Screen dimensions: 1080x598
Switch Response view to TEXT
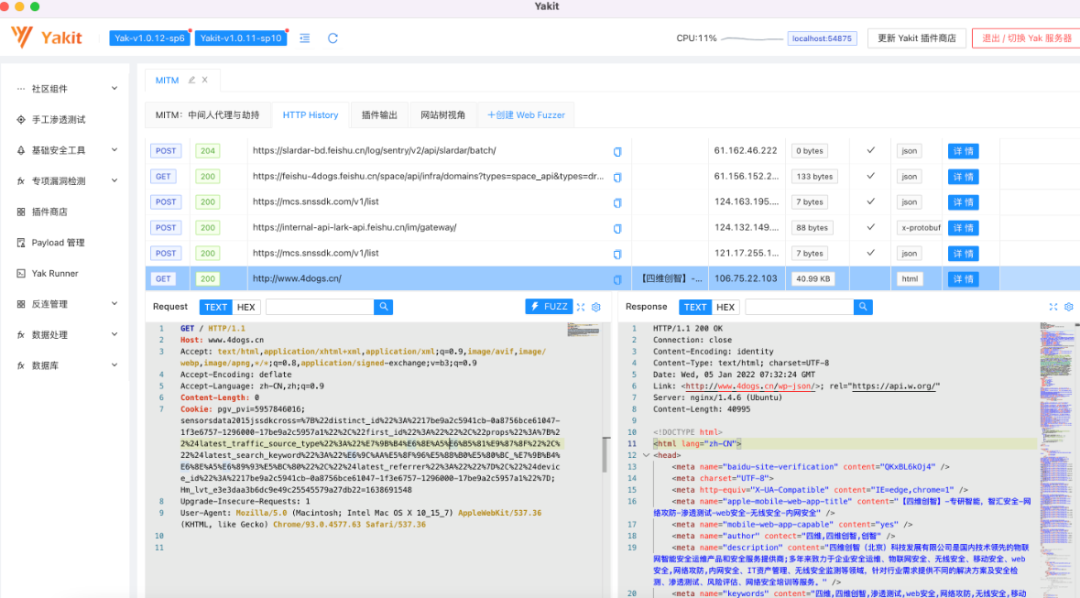point(695,307)
